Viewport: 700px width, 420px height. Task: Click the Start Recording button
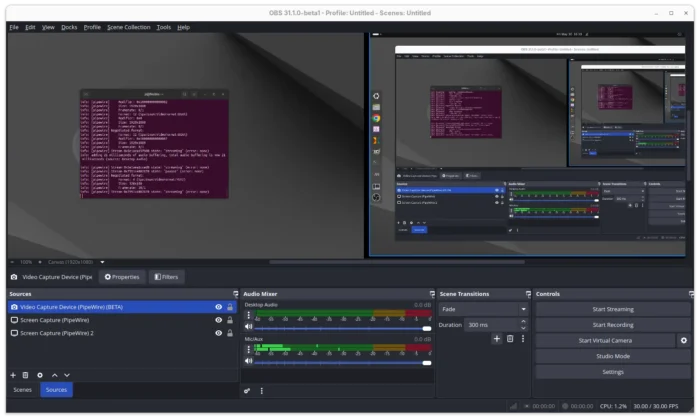point(612,325)
